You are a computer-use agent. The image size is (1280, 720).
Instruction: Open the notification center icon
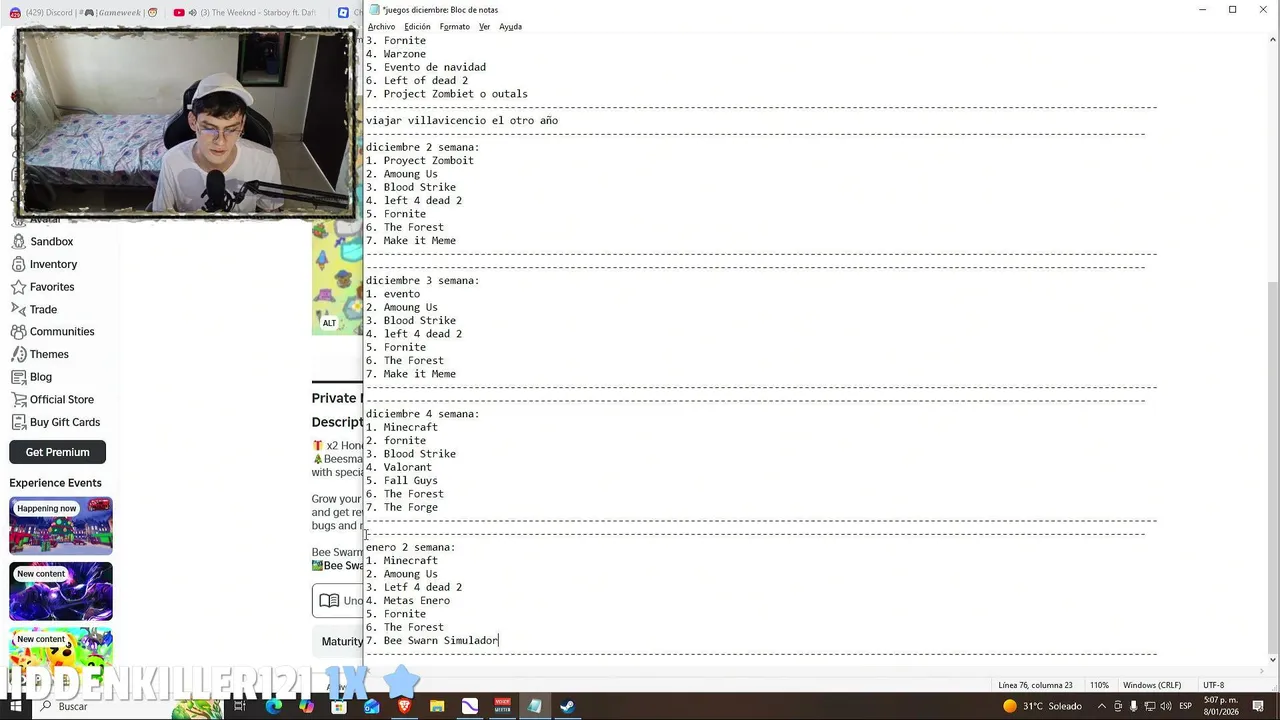1260,706
